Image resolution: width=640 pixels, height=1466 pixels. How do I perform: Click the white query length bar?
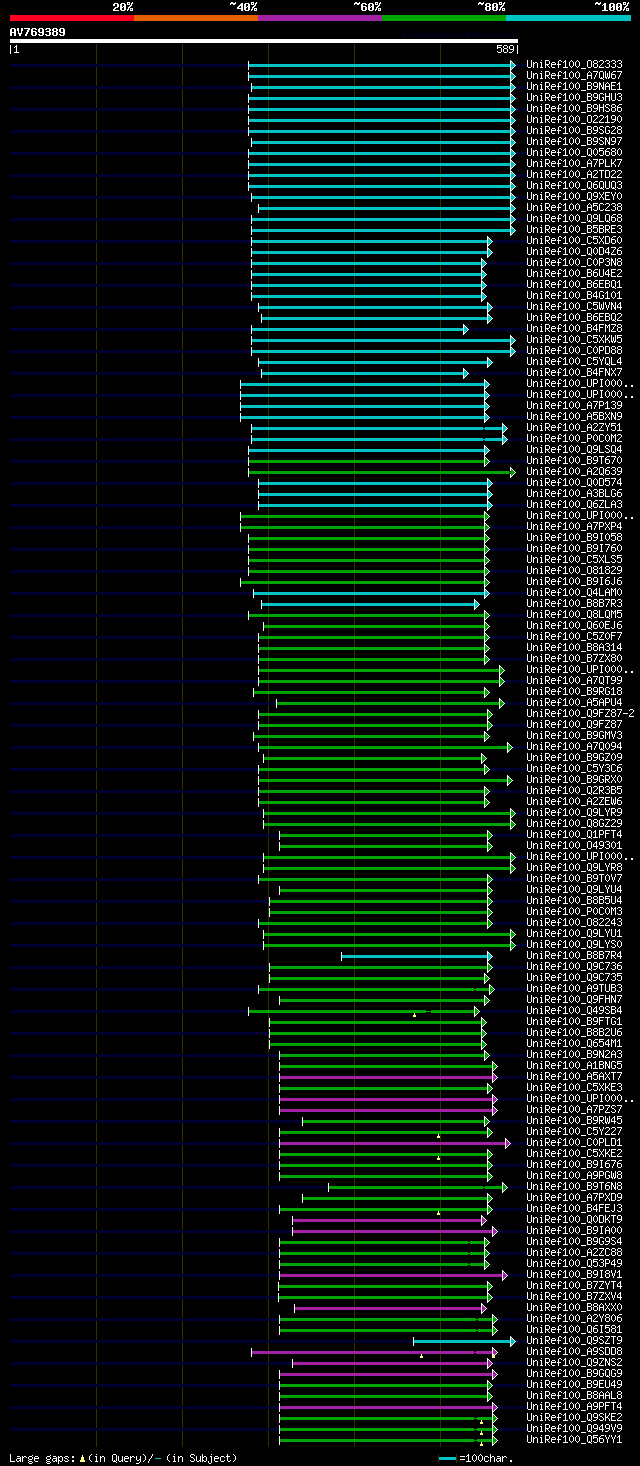[x=264, y=41]
